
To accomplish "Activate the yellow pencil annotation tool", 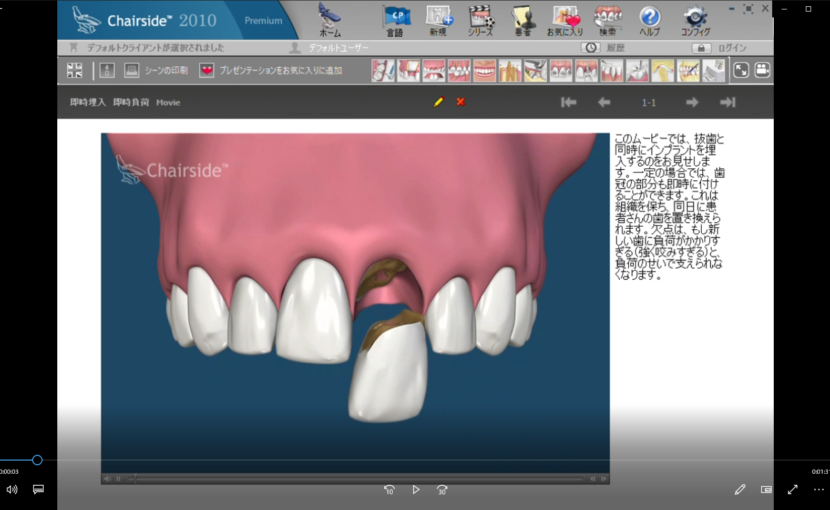I will 439,102.
